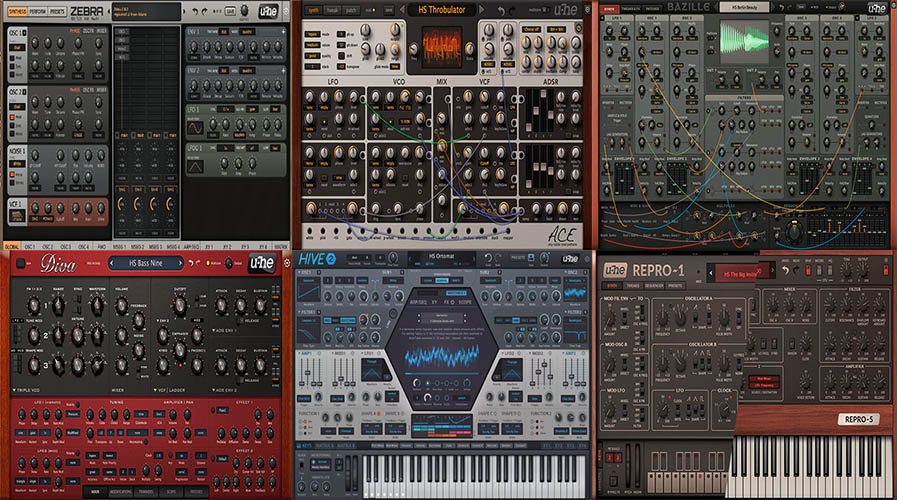Open the gear settings beside Diva's u-he logo
The image size is (897, 500).
pyautogui.click(x=287, y=263)
